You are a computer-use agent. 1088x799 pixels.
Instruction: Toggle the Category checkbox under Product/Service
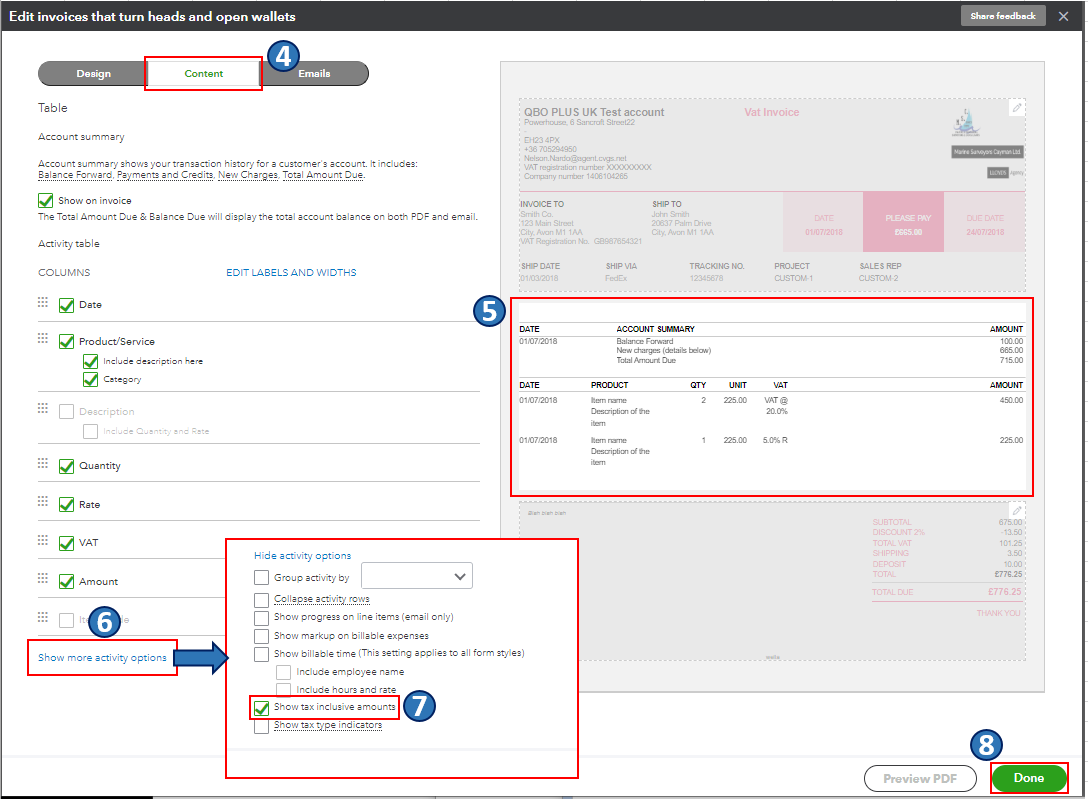pyautogui.click(x=91, y=379)
